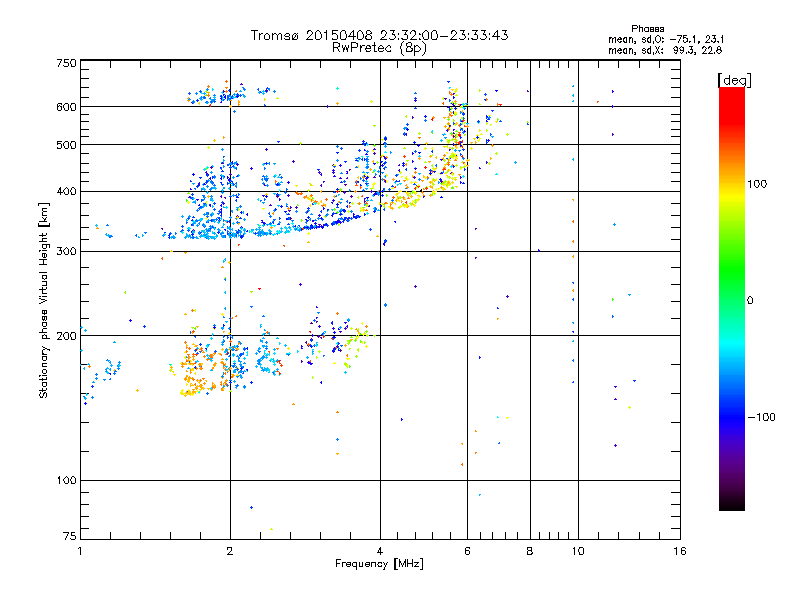Viewport: 800px width, 600px height.
Task: Click the plot title 'Tromsø 20150408 23:32:00-23:33:43'
Action: point(379,35)
